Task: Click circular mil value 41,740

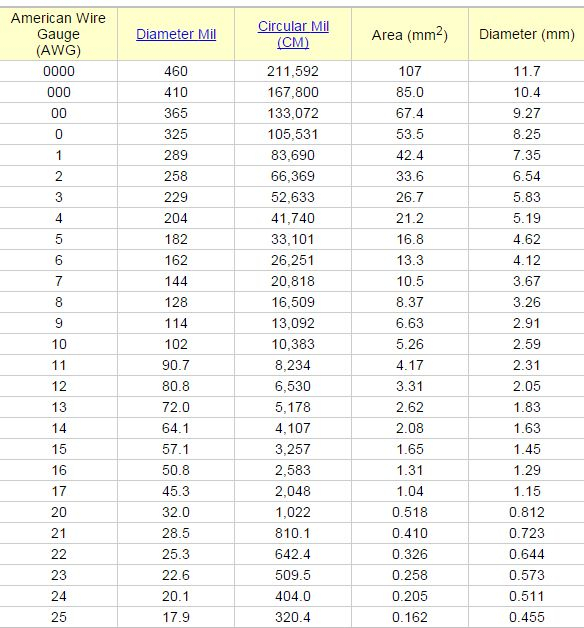Action: coord(293,218)
